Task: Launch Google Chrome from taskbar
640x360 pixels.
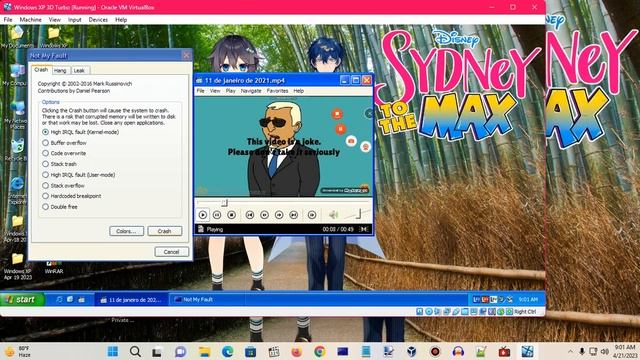Action: 320,351
